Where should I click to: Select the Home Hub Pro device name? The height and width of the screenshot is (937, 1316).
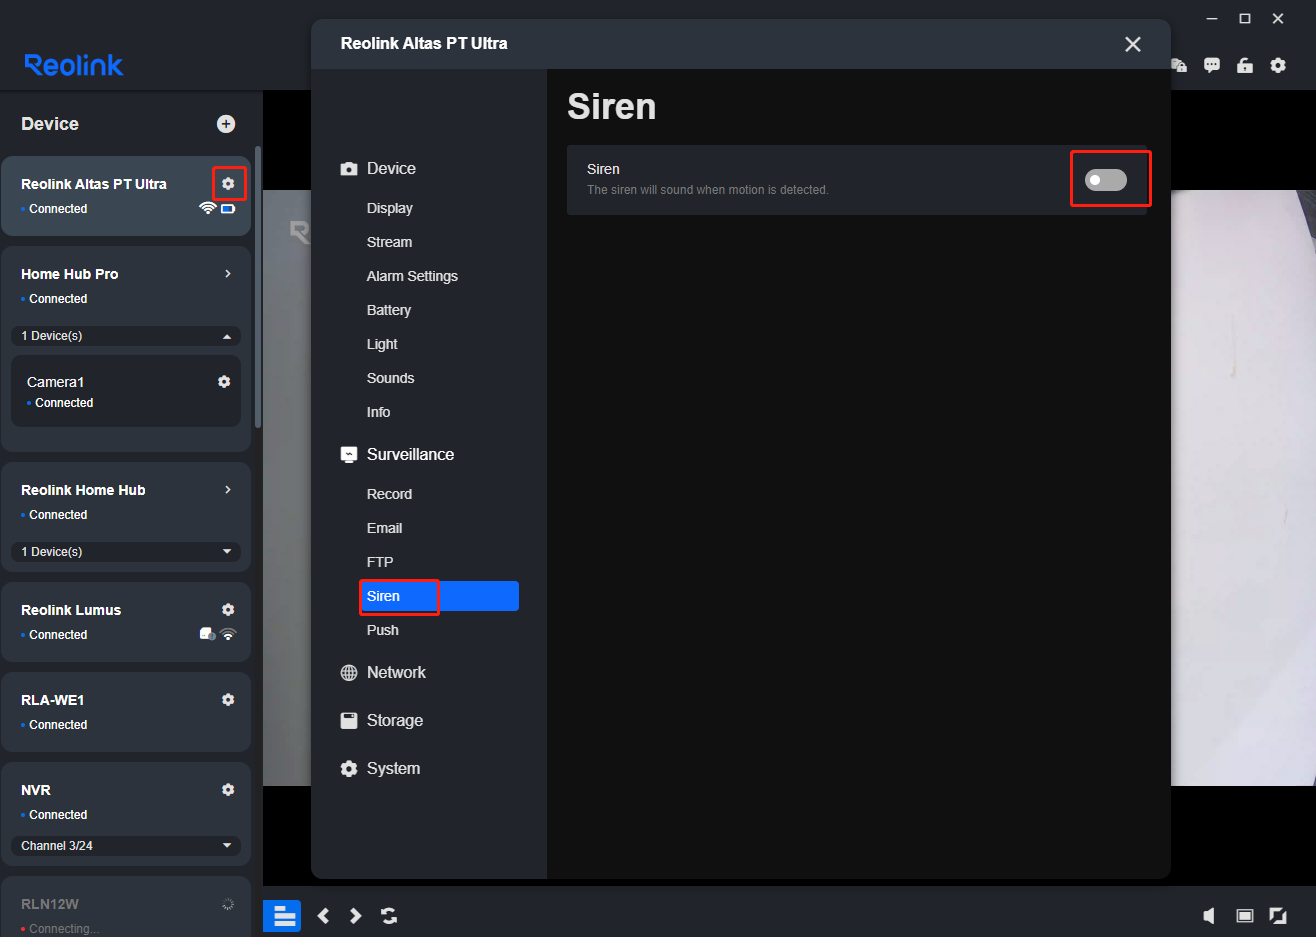click(70, 274)
